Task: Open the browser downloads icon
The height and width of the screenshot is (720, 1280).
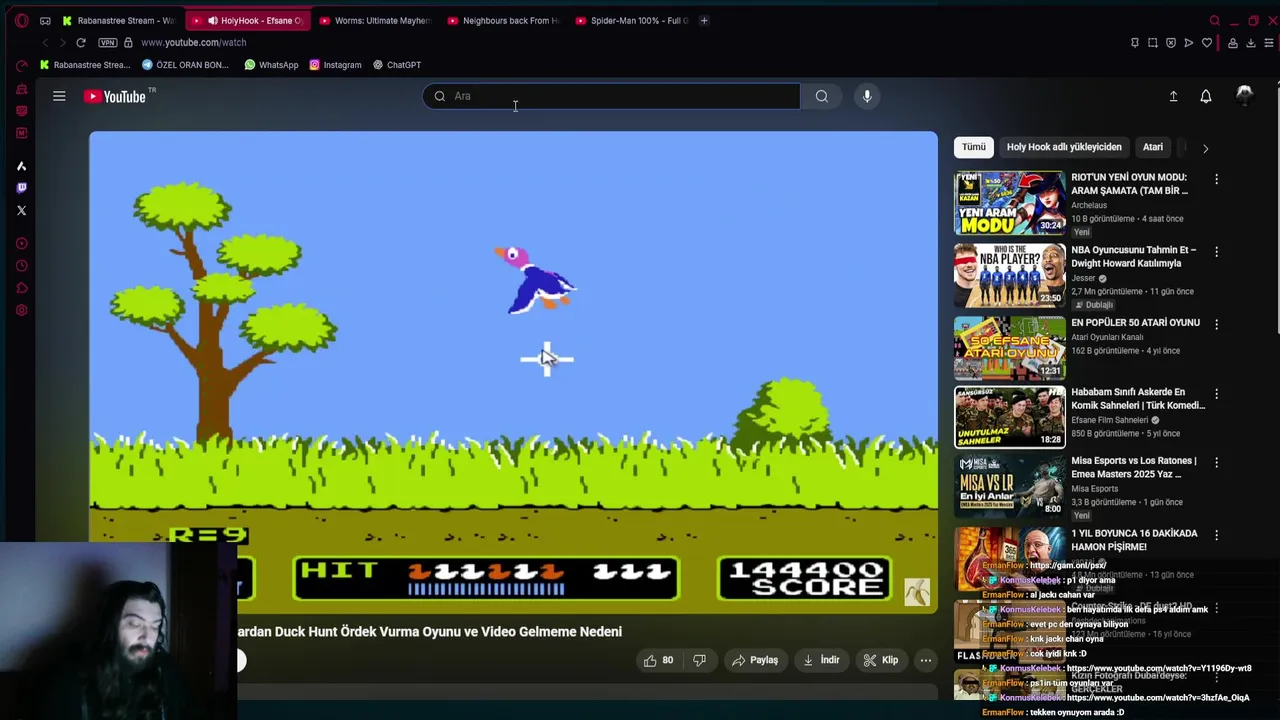Action: [x=1251, y=42]
